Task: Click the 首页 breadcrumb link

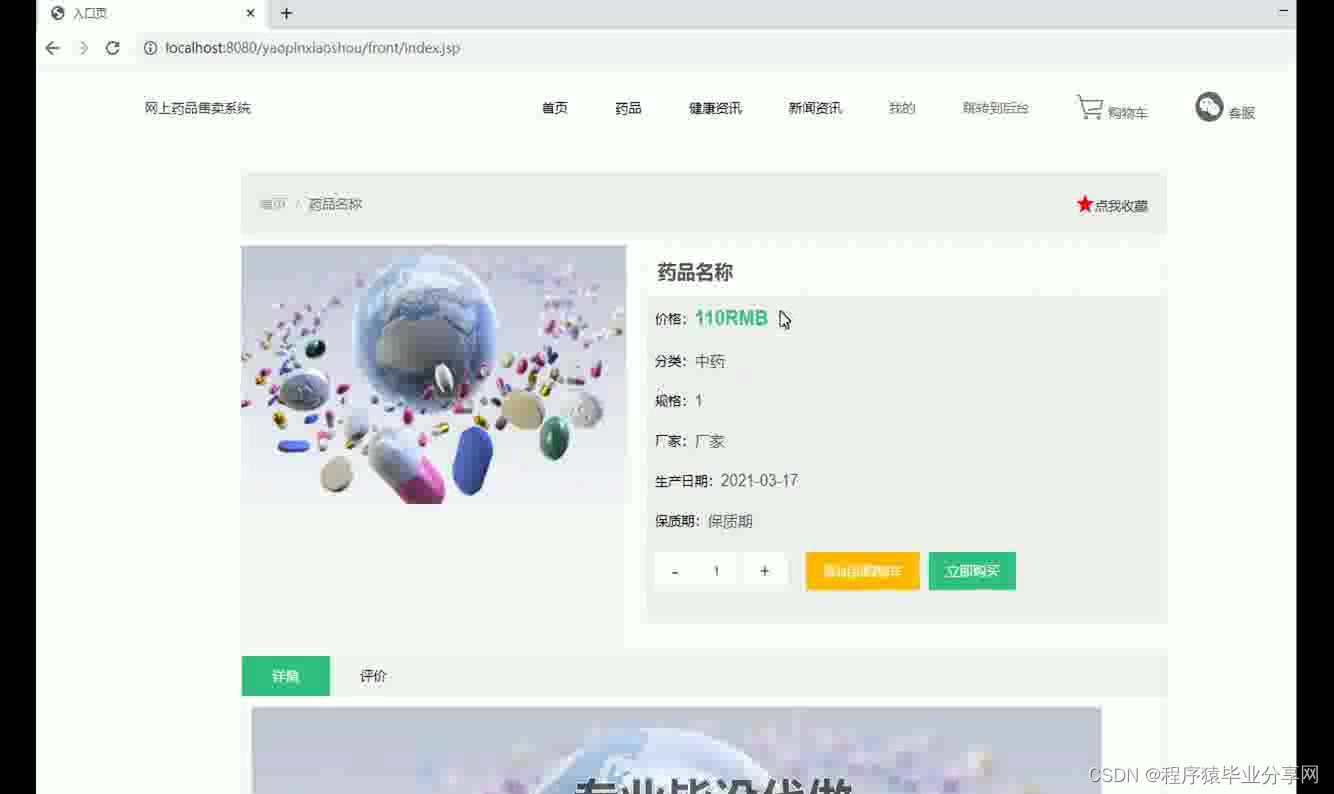Action: pos(273,204)
